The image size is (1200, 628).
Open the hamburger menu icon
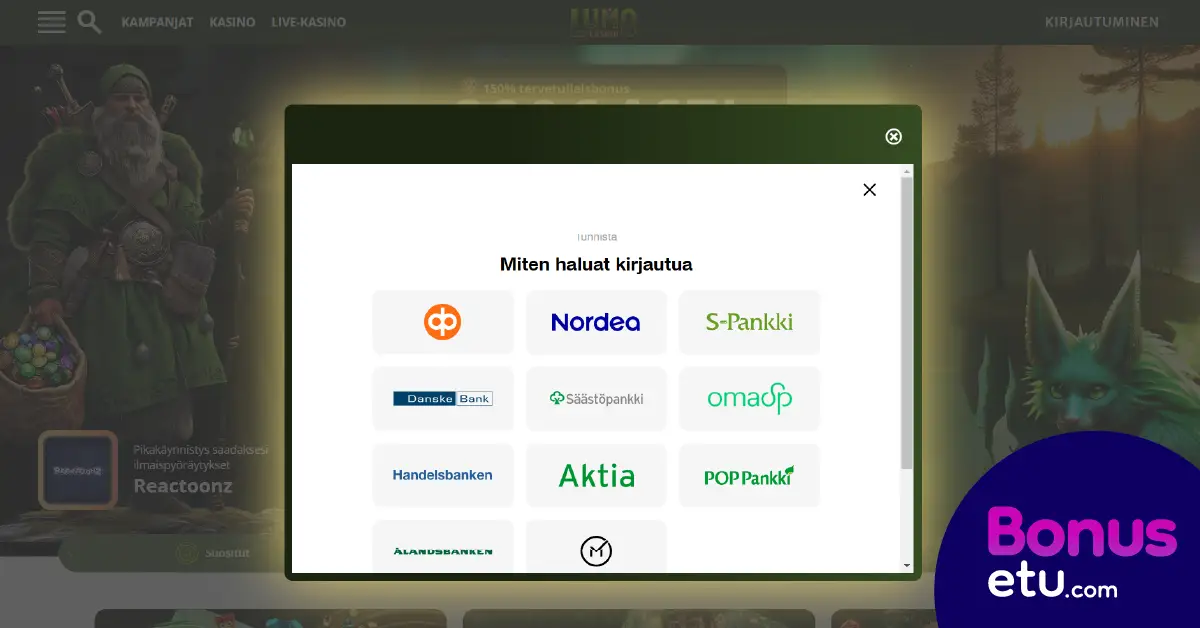(51, 22)
